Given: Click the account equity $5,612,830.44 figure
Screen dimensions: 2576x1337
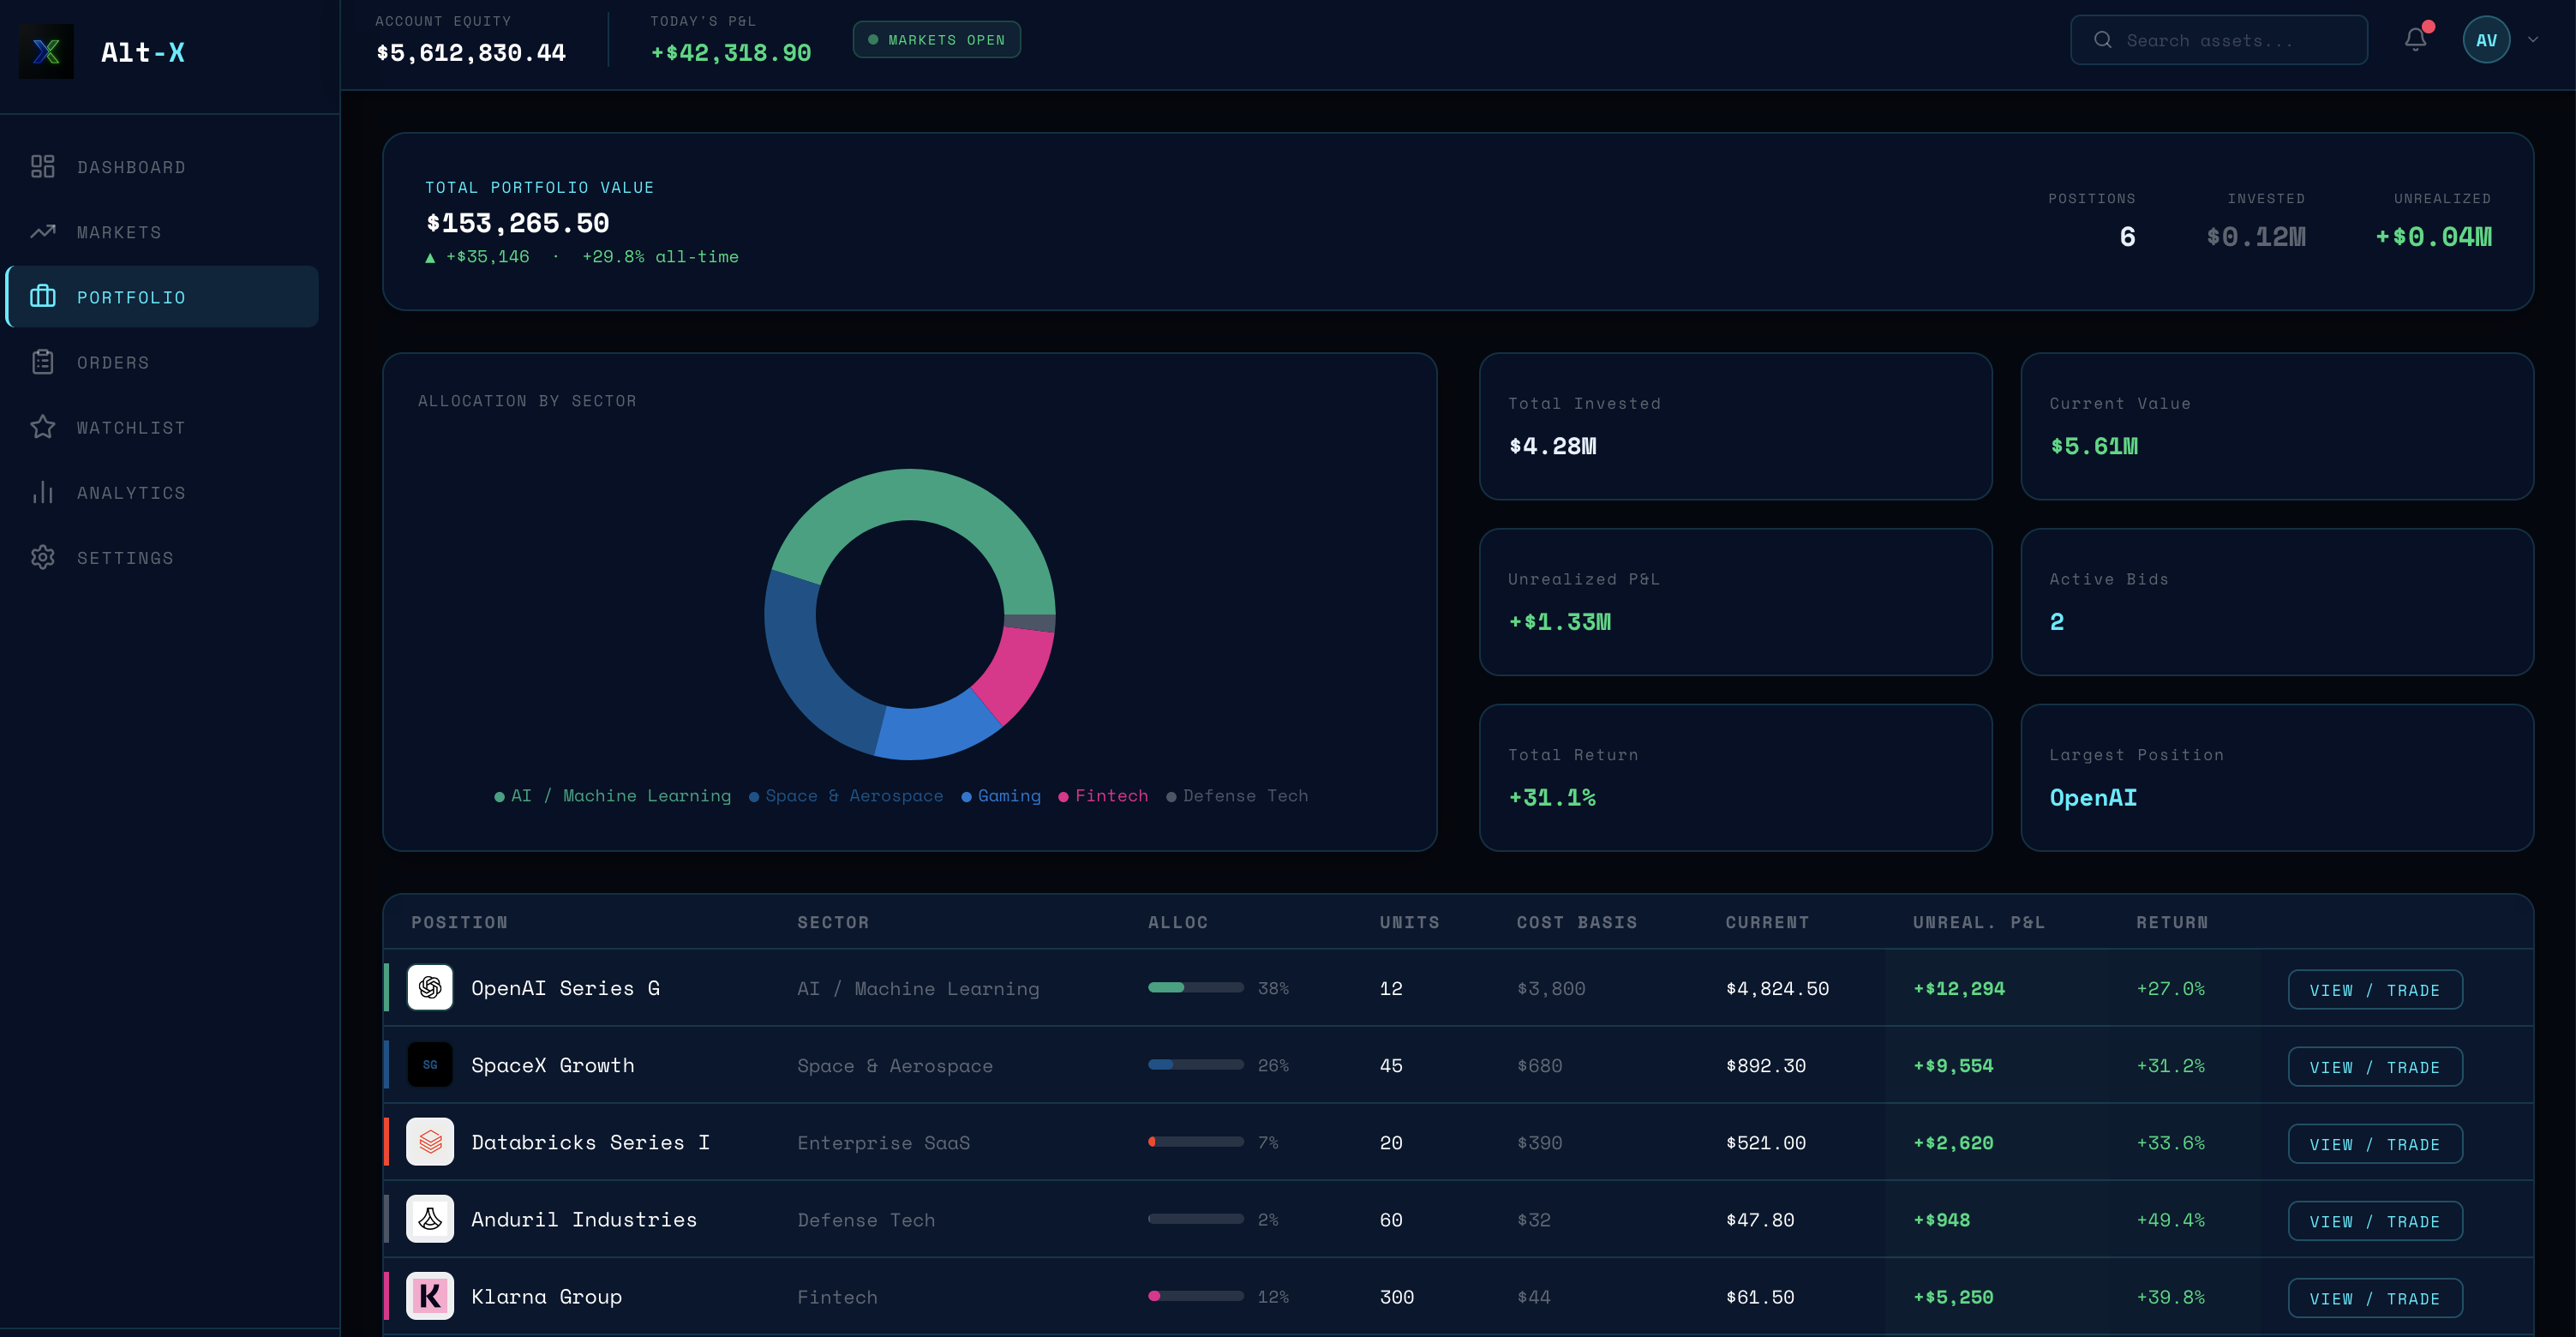Looking at the screenshot, I should pos(471,52).
